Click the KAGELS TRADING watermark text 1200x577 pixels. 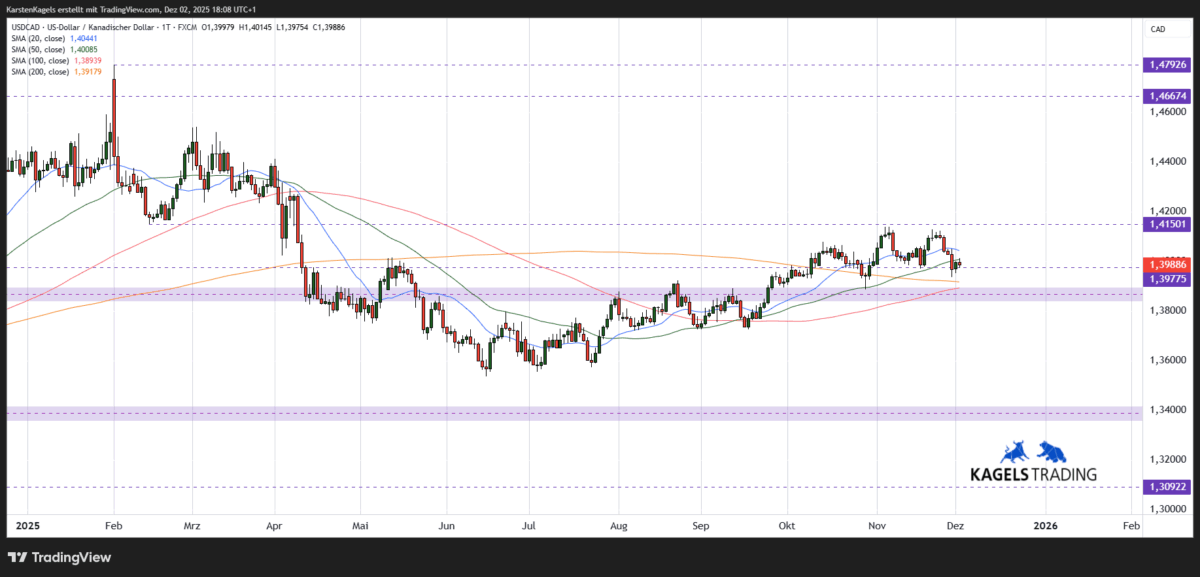[1035, 473]
